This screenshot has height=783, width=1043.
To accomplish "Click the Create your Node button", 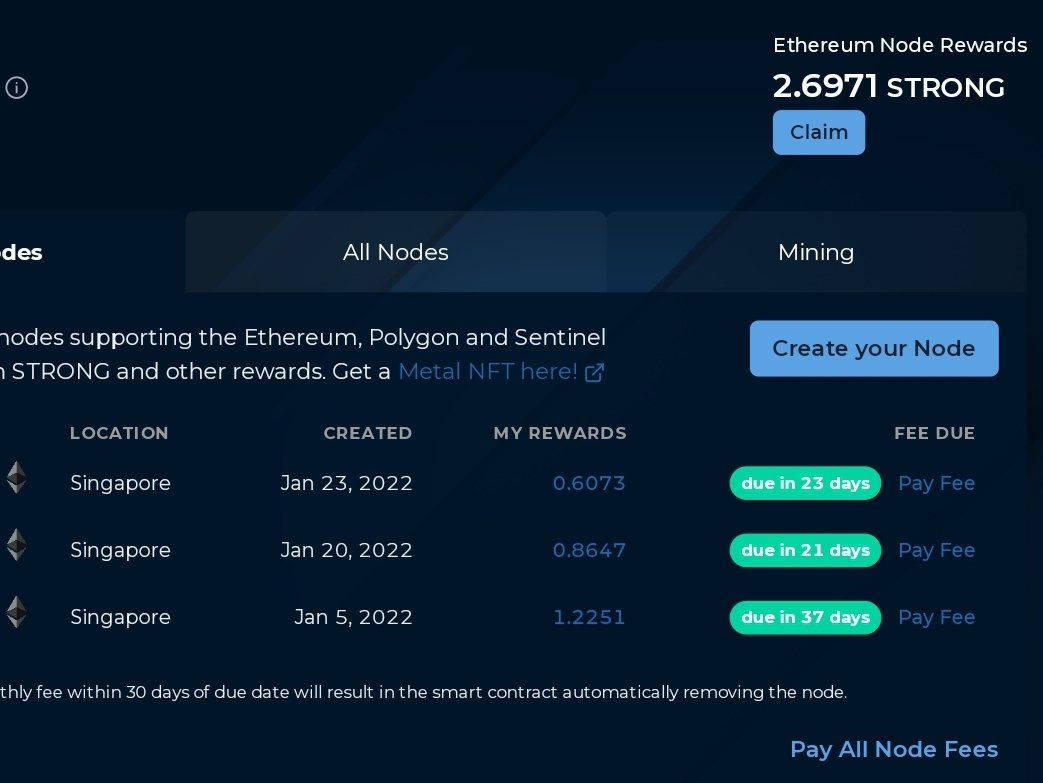I will point(874,349).
